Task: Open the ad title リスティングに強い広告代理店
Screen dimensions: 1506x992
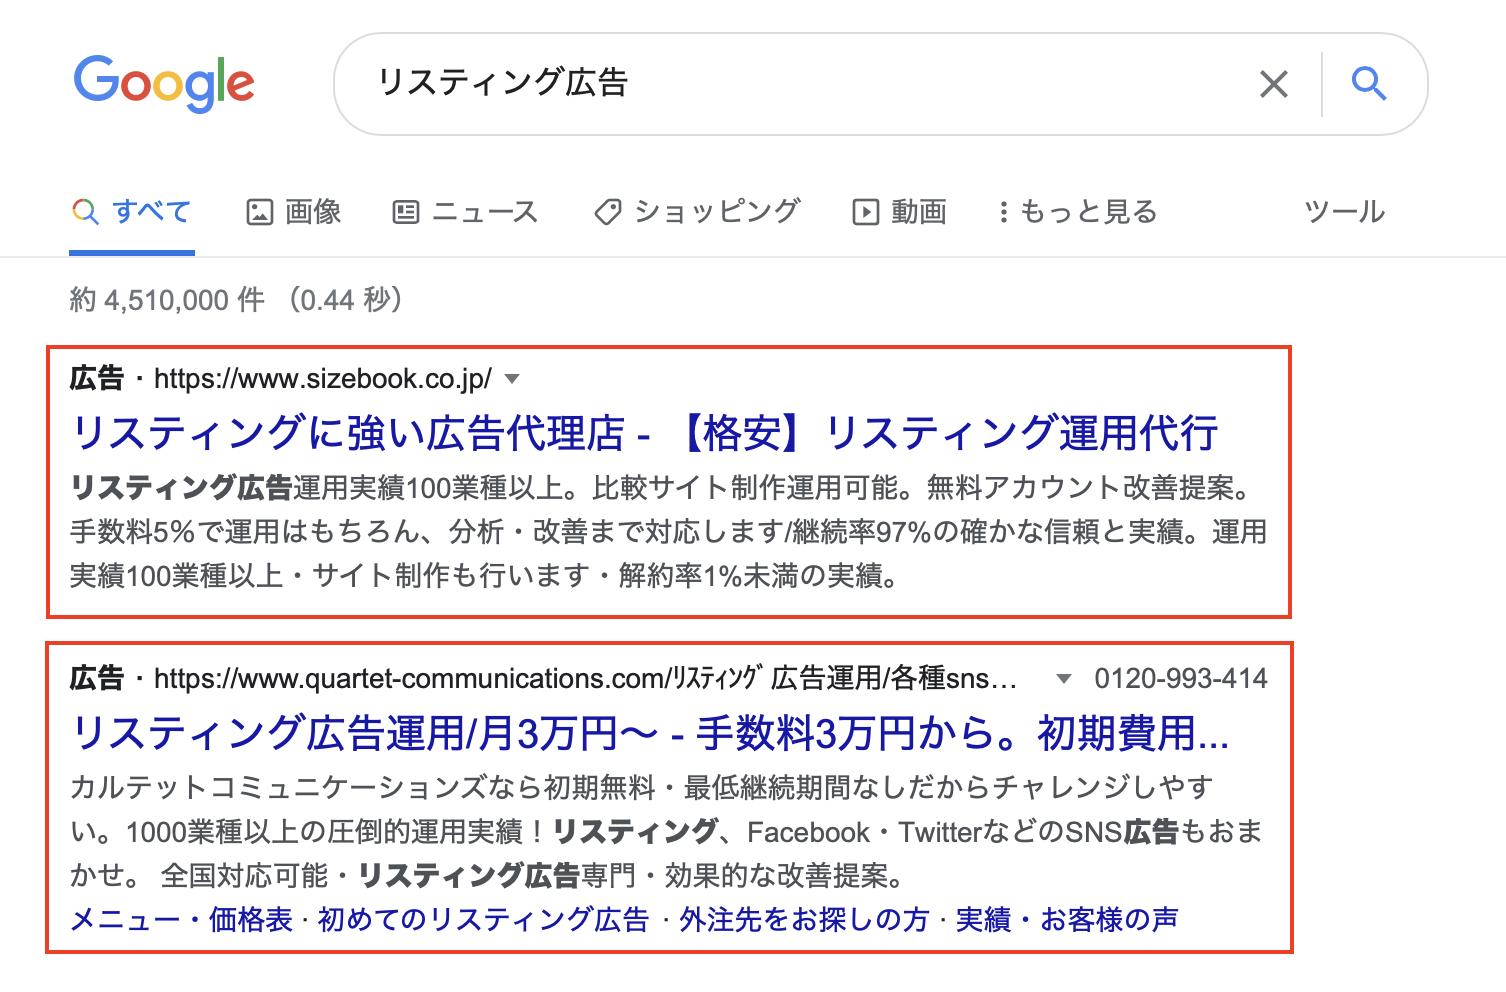Action: point(645,433)
